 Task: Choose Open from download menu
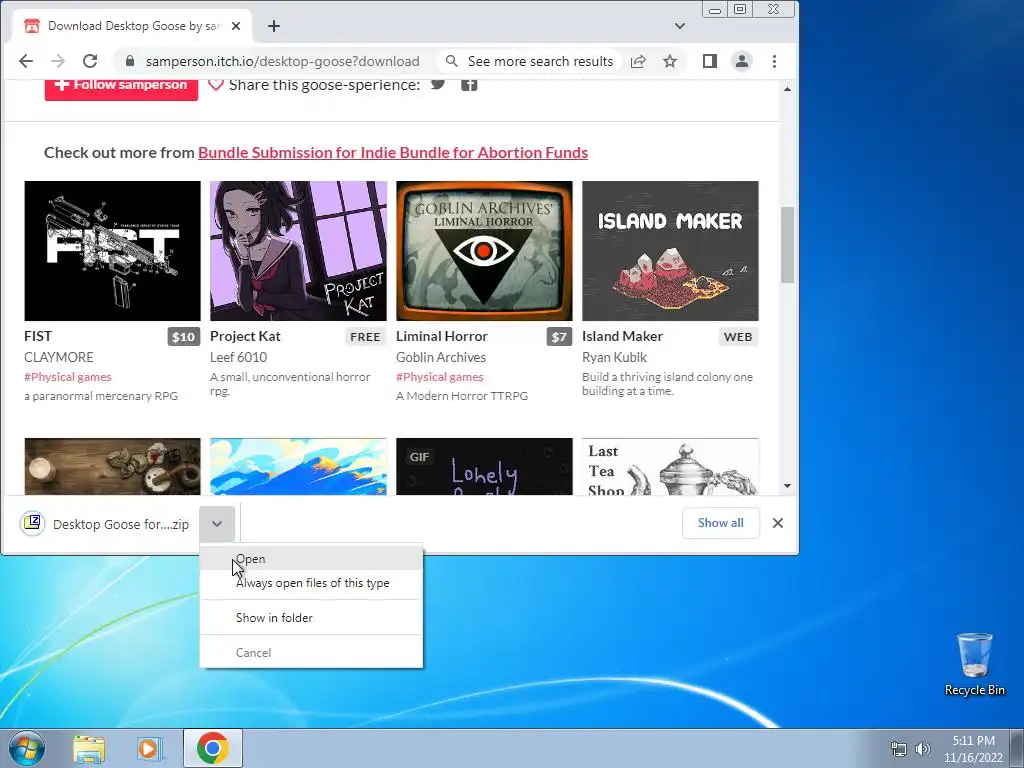tap(312, 559)
